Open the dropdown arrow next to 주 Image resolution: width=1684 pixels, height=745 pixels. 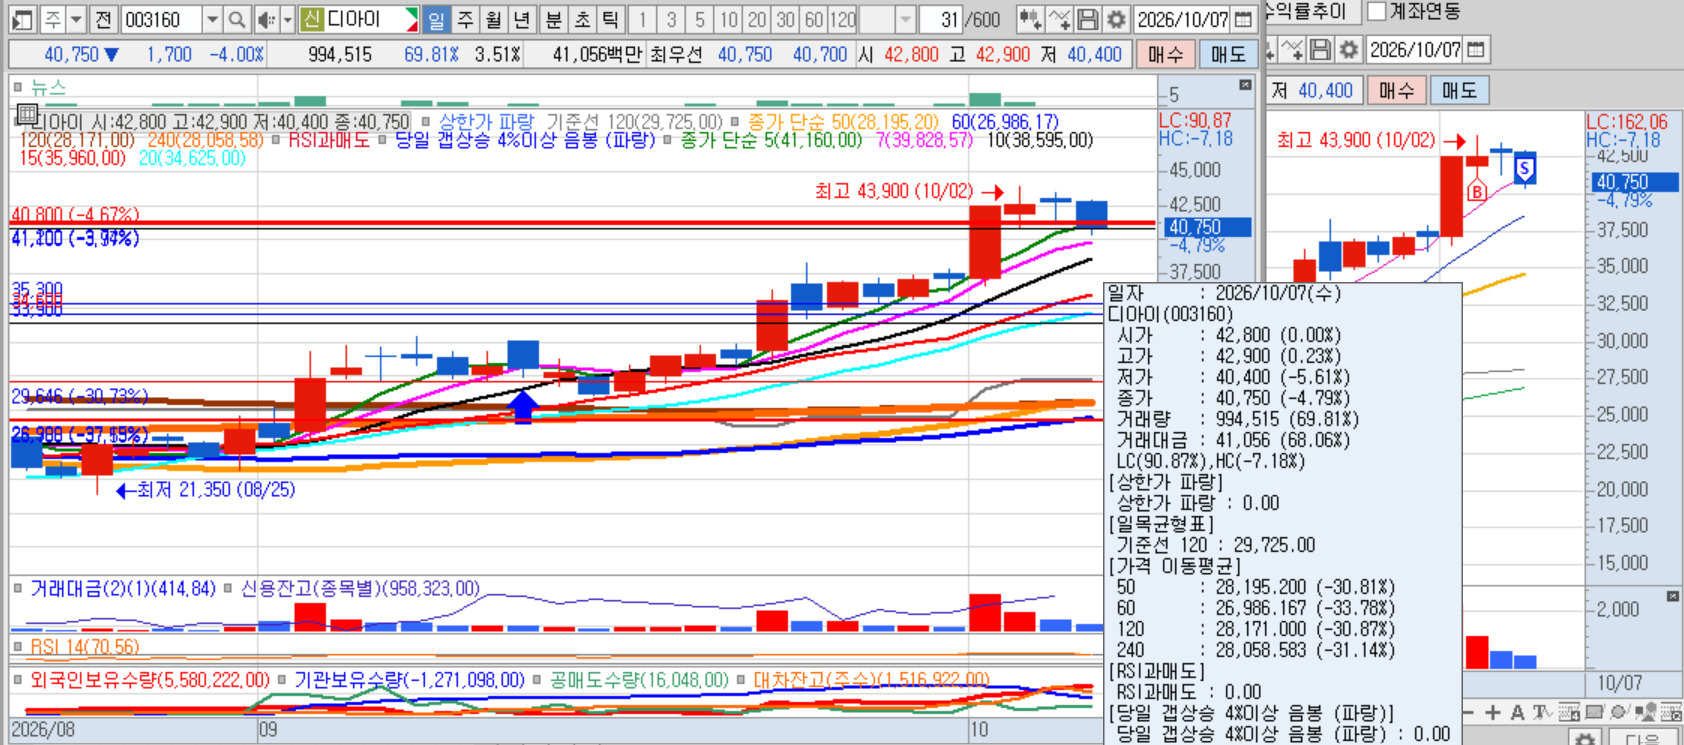[x=75, y=19]
